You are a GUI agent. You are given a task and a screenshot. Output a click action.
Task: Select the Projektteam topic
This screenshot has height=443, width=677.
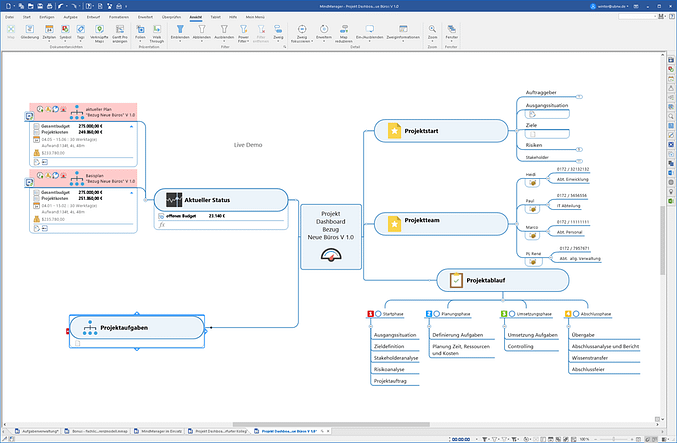coord(441,224)
